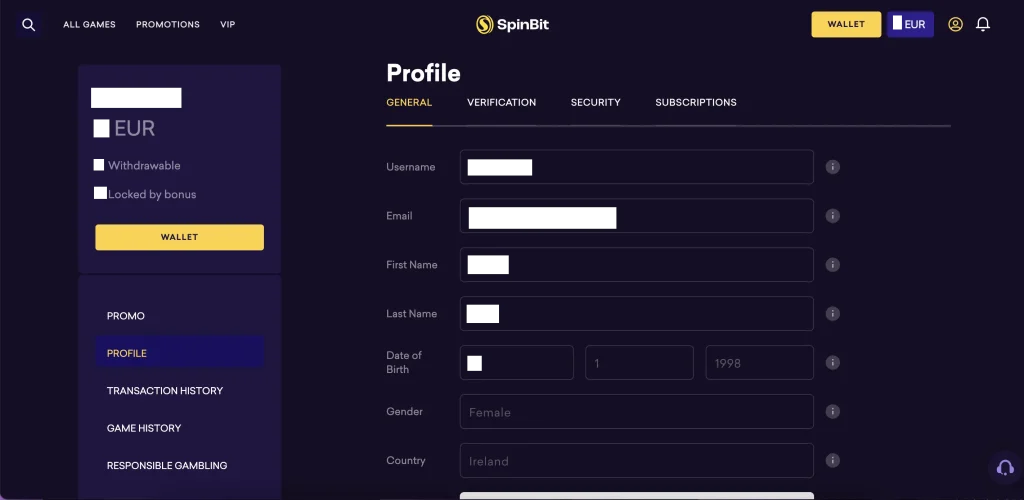Open the Gender field showing Female
Image resolution: width=1024 pixels, height=500 pixels.
[637, 412]
